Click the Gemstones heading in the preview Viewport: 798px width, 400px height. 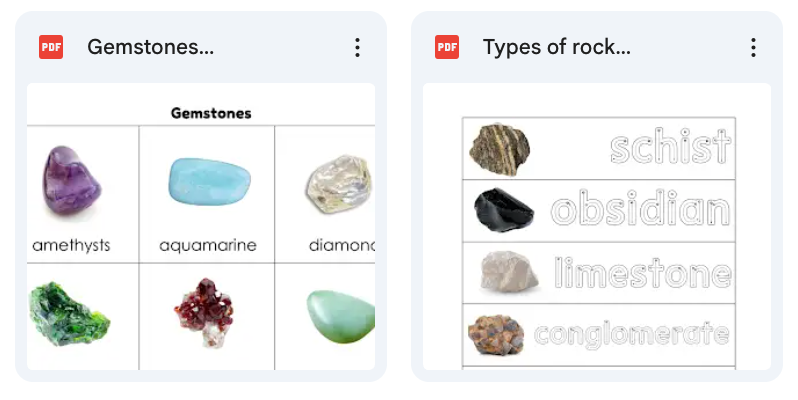pyautogui.click(x=211, y=113)
